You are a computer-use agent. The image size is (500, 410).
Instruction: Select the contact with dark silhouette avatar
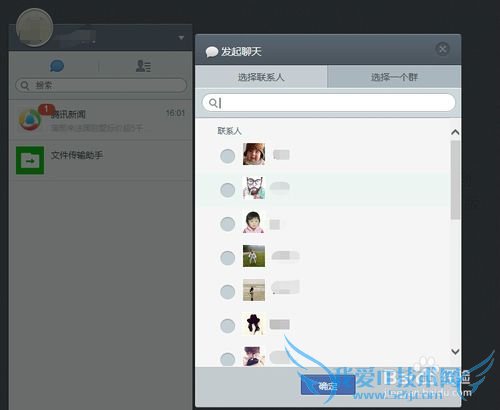[228, 326]
